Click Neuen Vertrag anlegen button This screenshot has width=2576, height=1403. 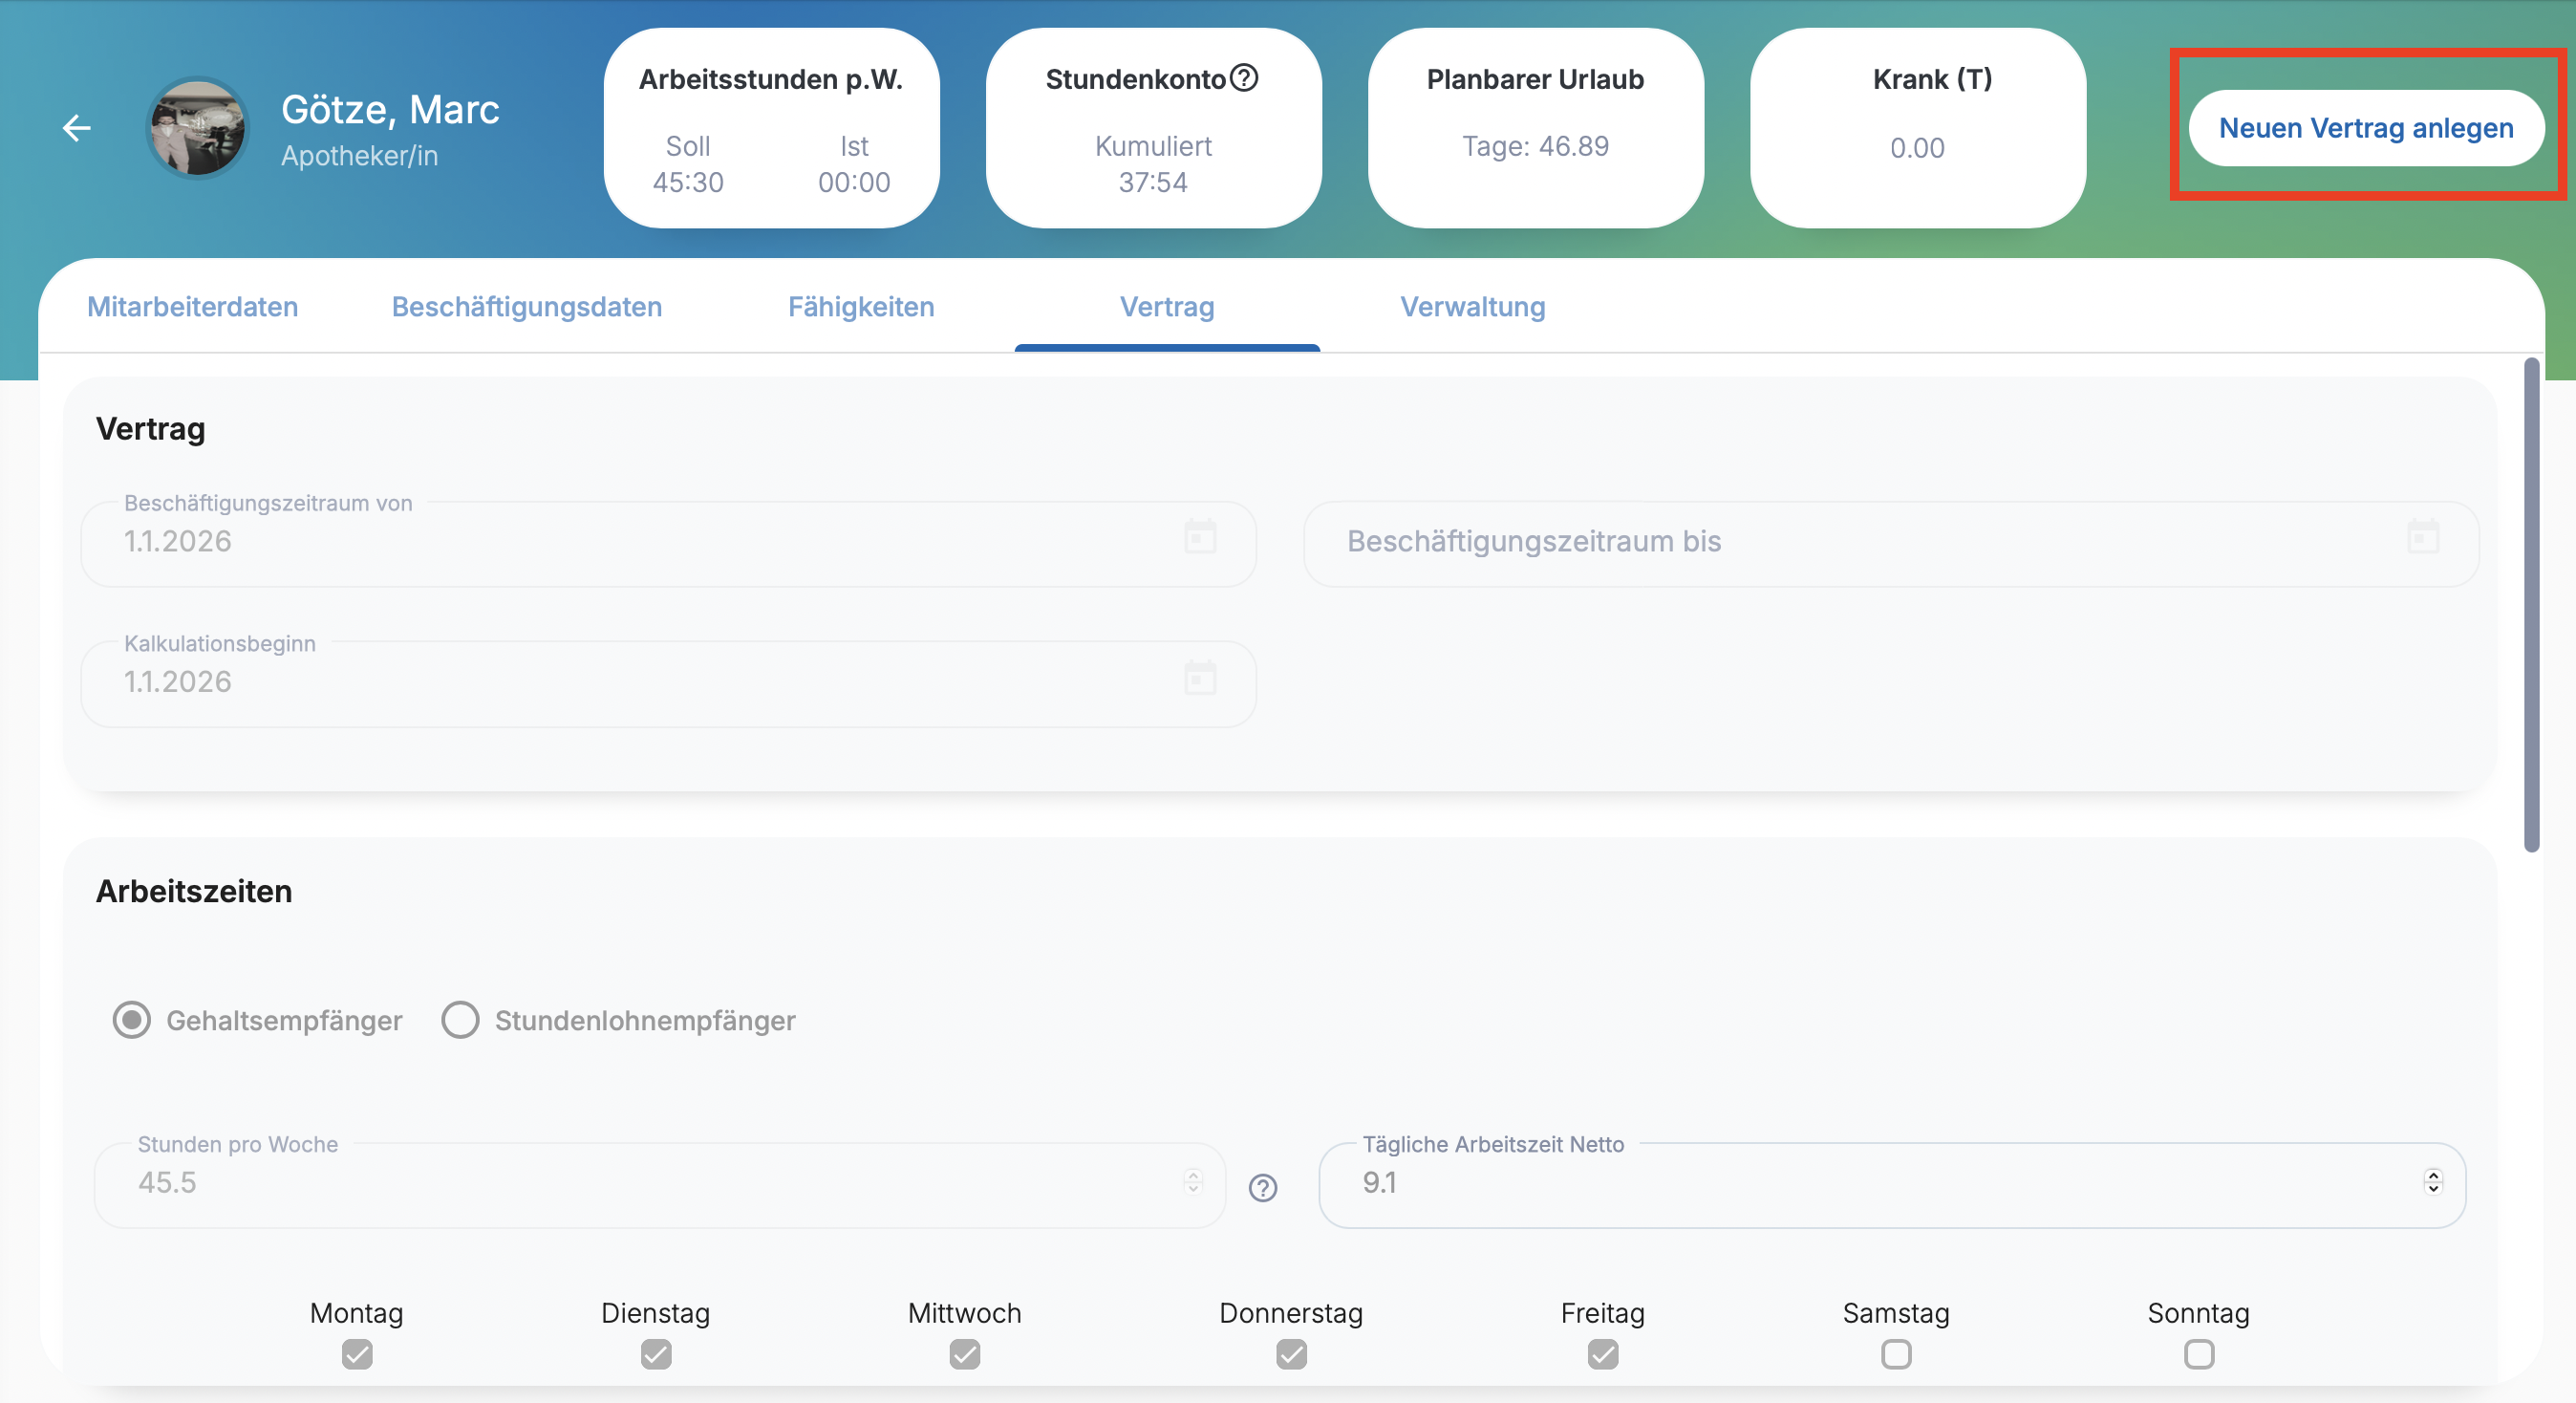tap(2365, 128)
